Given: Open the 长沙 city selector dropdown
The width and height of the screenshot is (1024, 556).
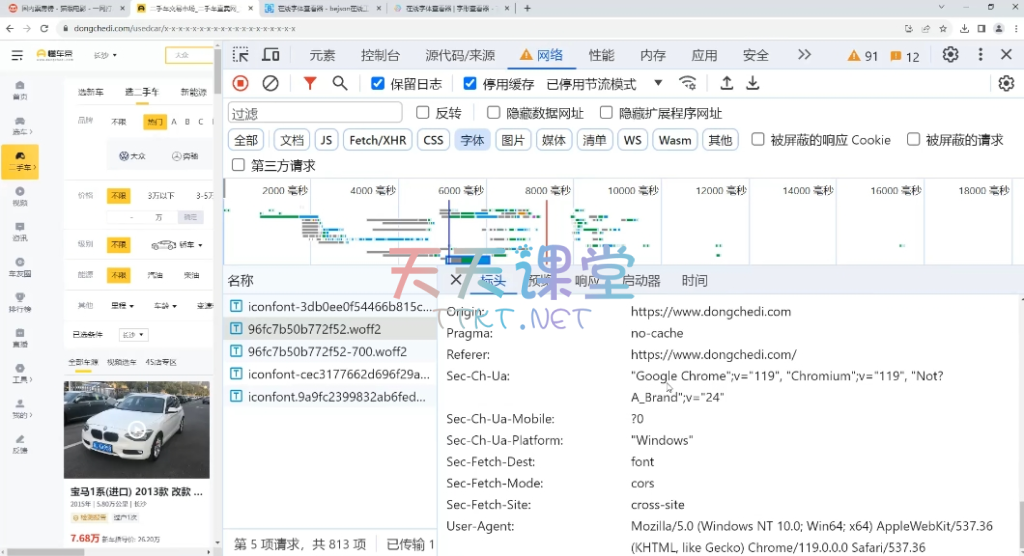Looking at the screenshot, I should [x=106, y=55].
